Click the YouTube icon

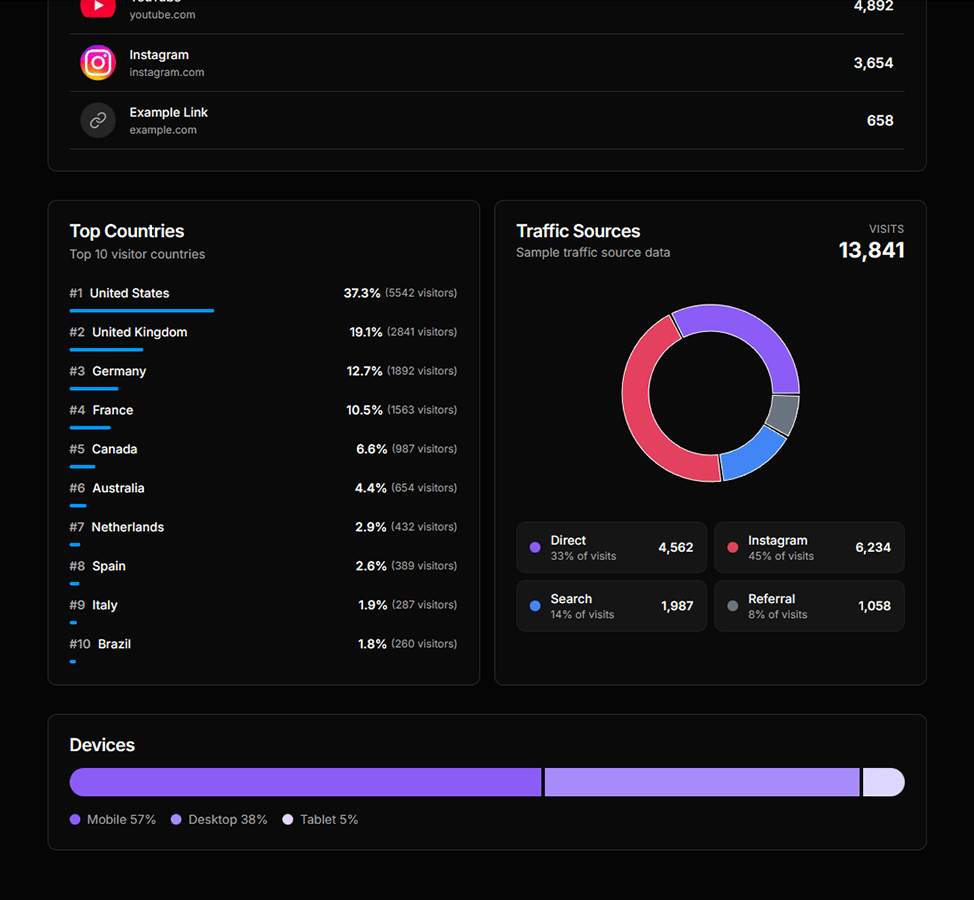97,8
